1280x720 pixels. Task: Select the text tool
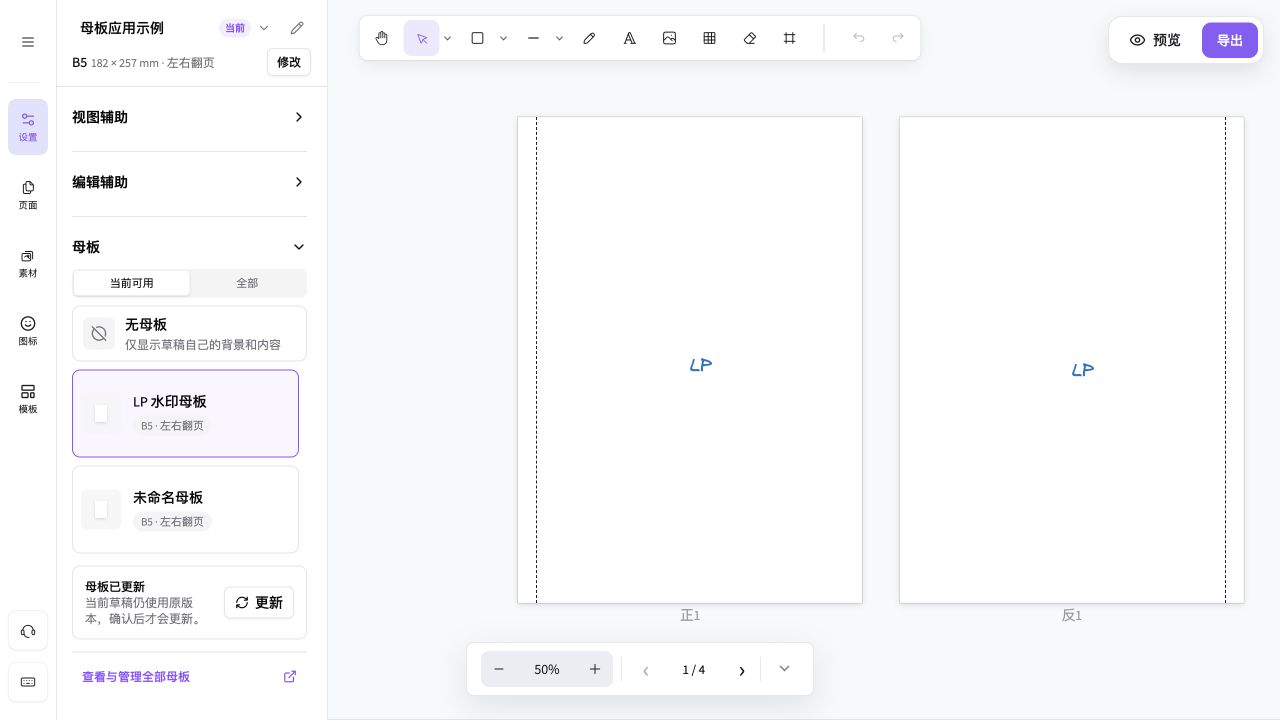pyautogui.click(x=630, y=38)
